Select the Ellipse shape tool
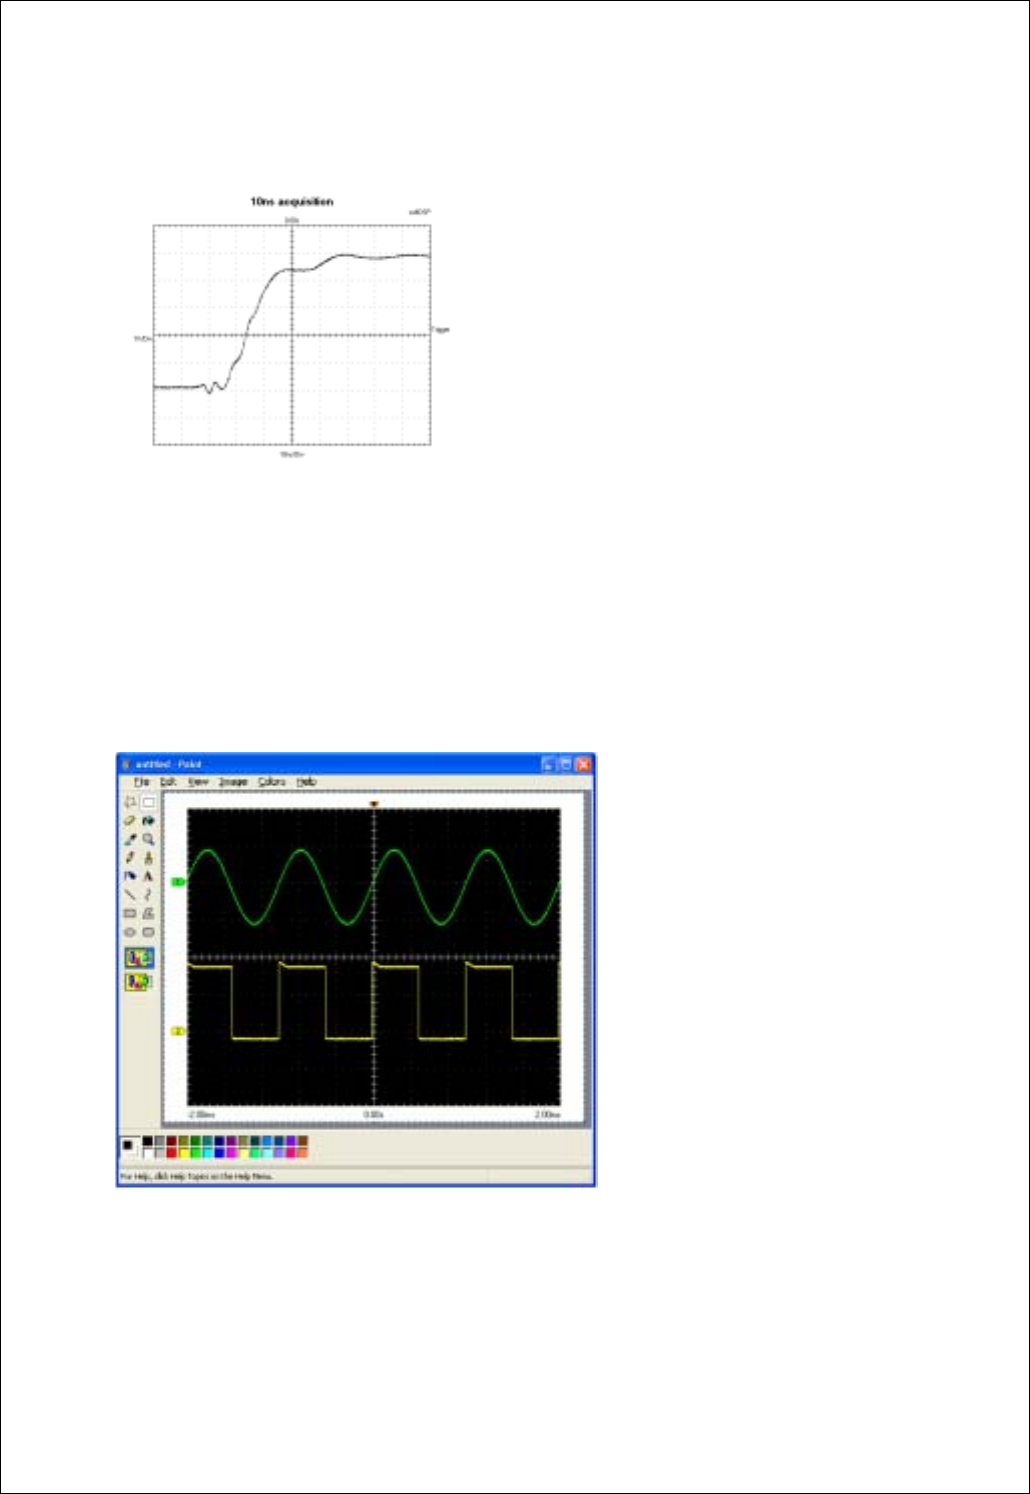 [130, 932]
